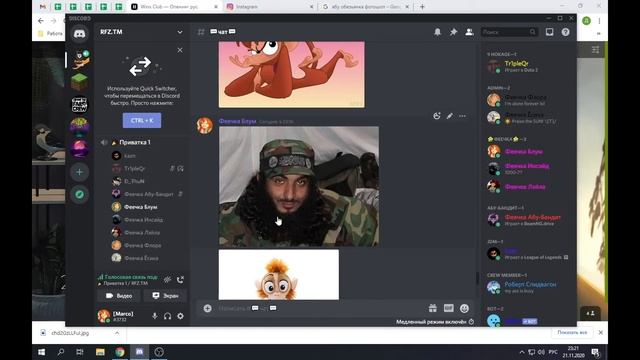Expand the RFZ.TM server menu chevron

(x=180, y=32)
